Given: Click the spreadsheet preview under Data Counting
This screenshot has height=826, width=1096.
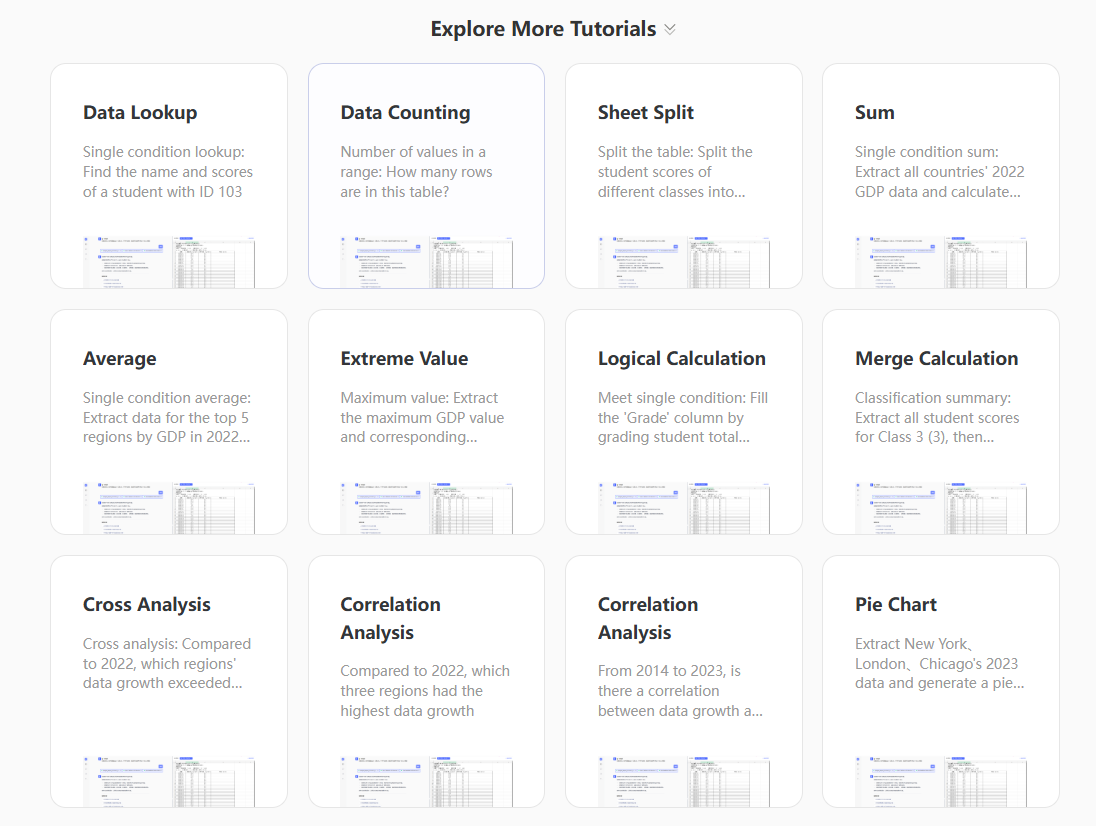Looking at the screenshot, I should pyautogui.click(x=426, y=262).
